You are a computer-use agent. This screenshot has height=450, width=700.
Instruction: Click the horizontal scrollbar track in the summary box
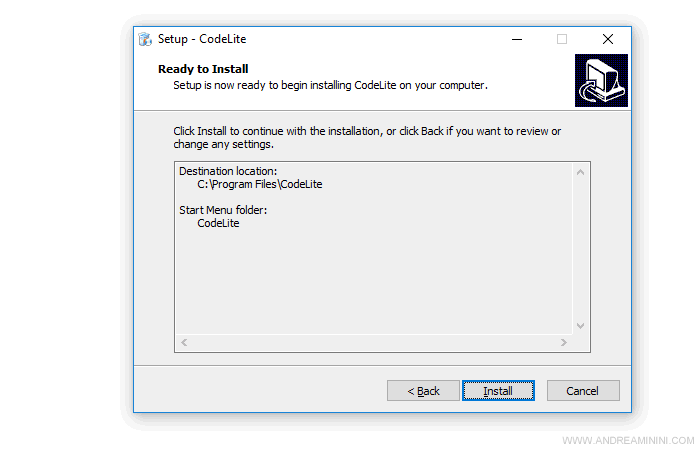pyautogui.click(x=372, y=343)
